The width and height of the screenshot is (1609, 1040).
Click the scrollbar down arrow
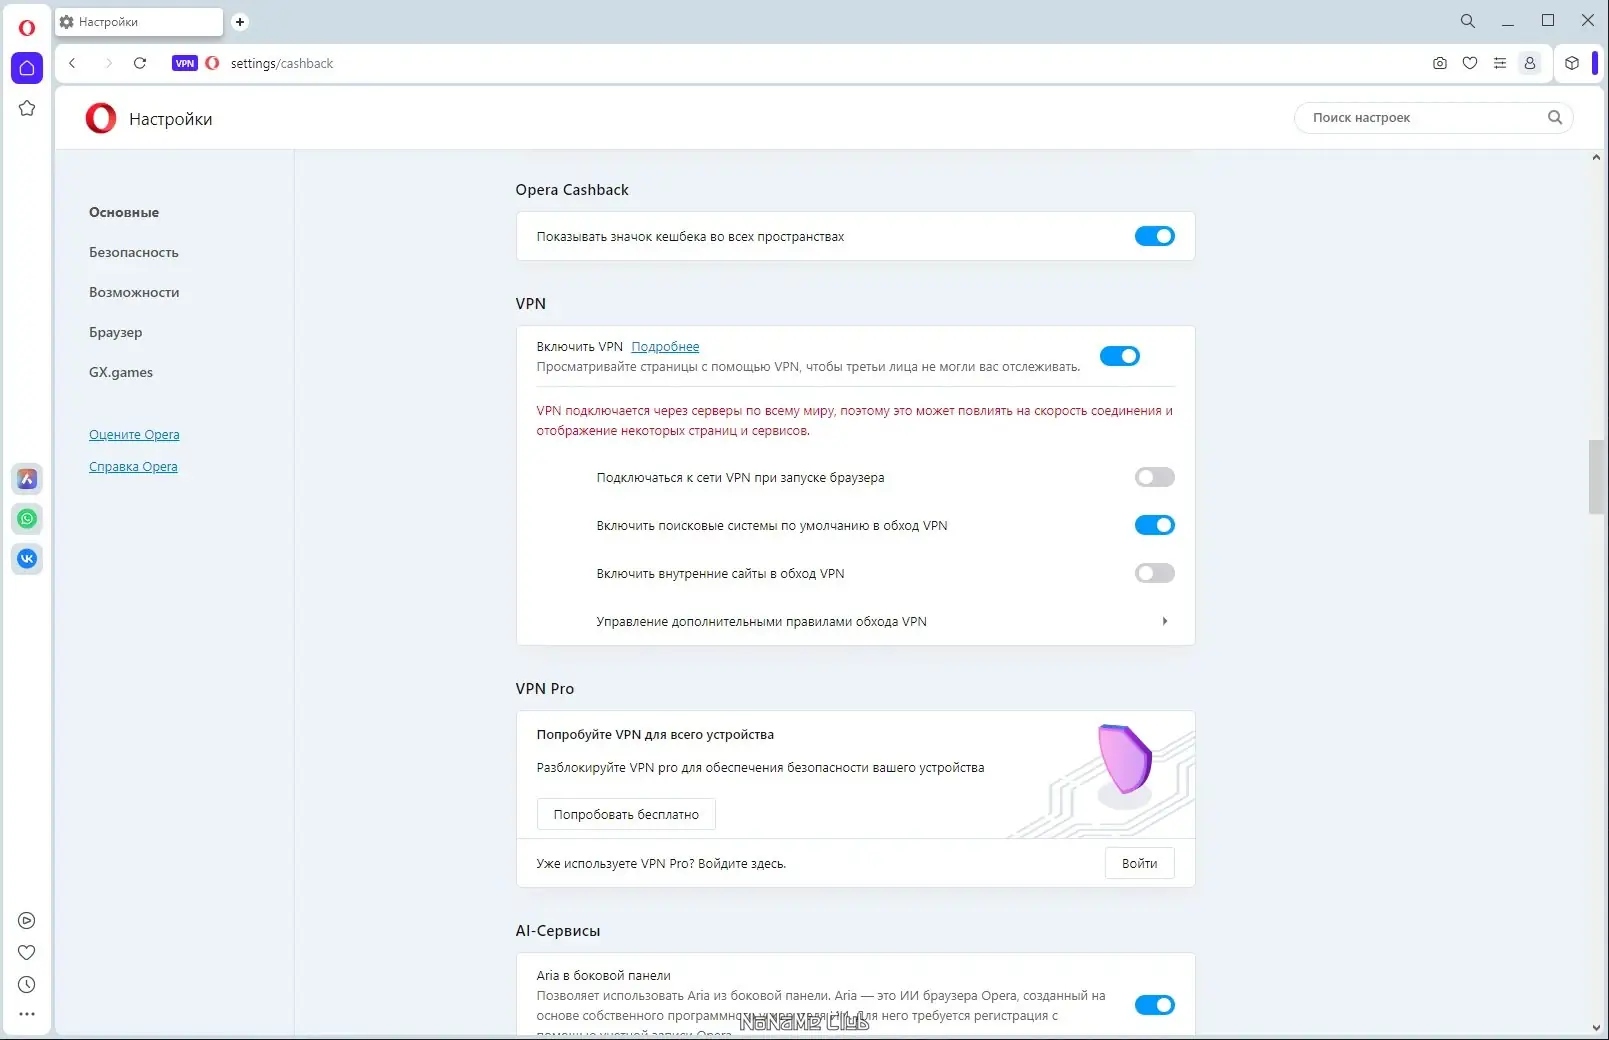[1596, 1028]
